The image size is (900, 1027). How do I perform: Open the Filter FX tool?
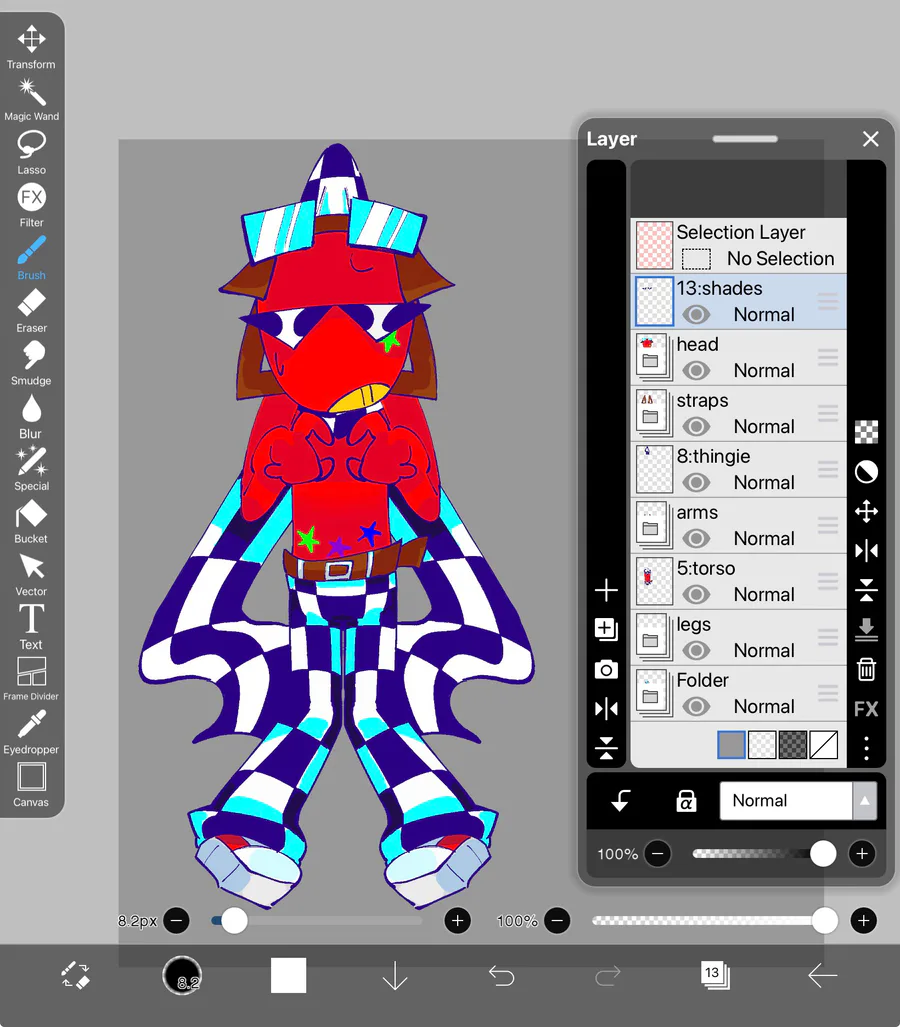click(31, 205)
